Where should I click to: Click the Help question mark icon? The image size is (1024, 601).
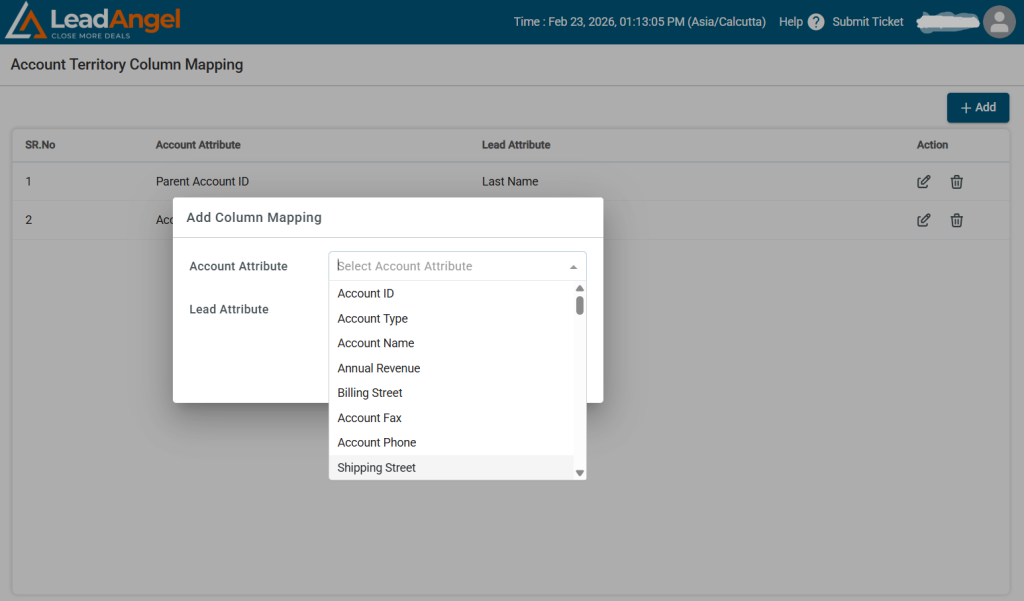point(816,22)
